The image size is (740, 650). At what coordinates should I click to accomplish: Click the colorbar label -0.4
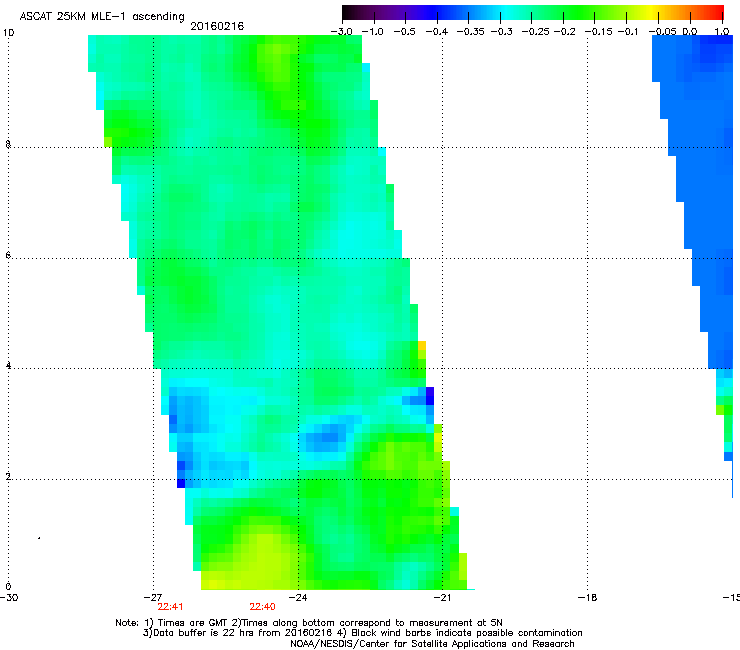tap(437, 32)
